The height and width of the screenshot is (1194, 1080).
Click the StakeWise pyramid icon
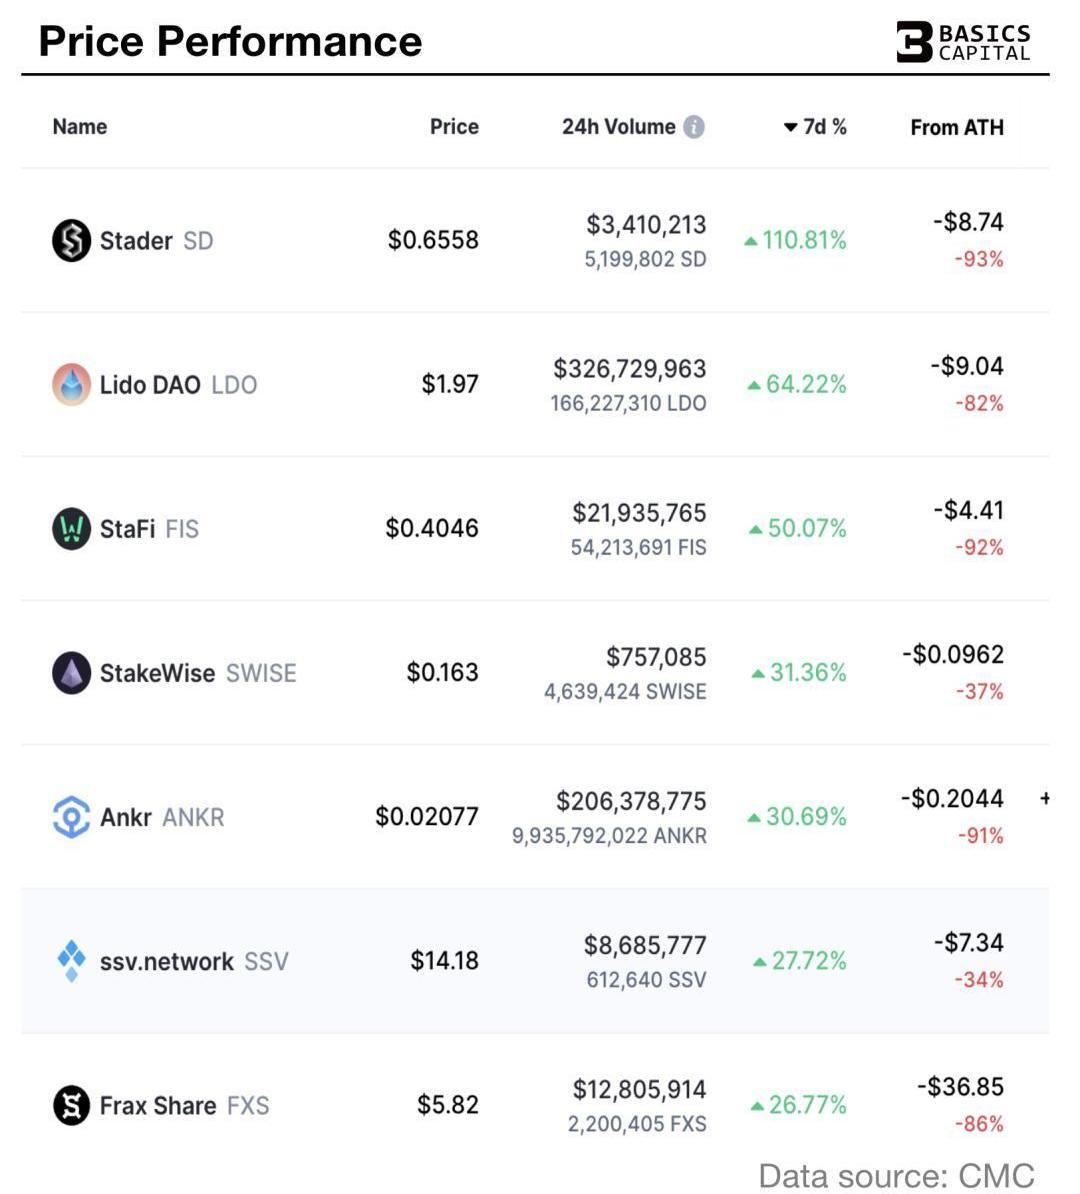(x=71, y=673)
